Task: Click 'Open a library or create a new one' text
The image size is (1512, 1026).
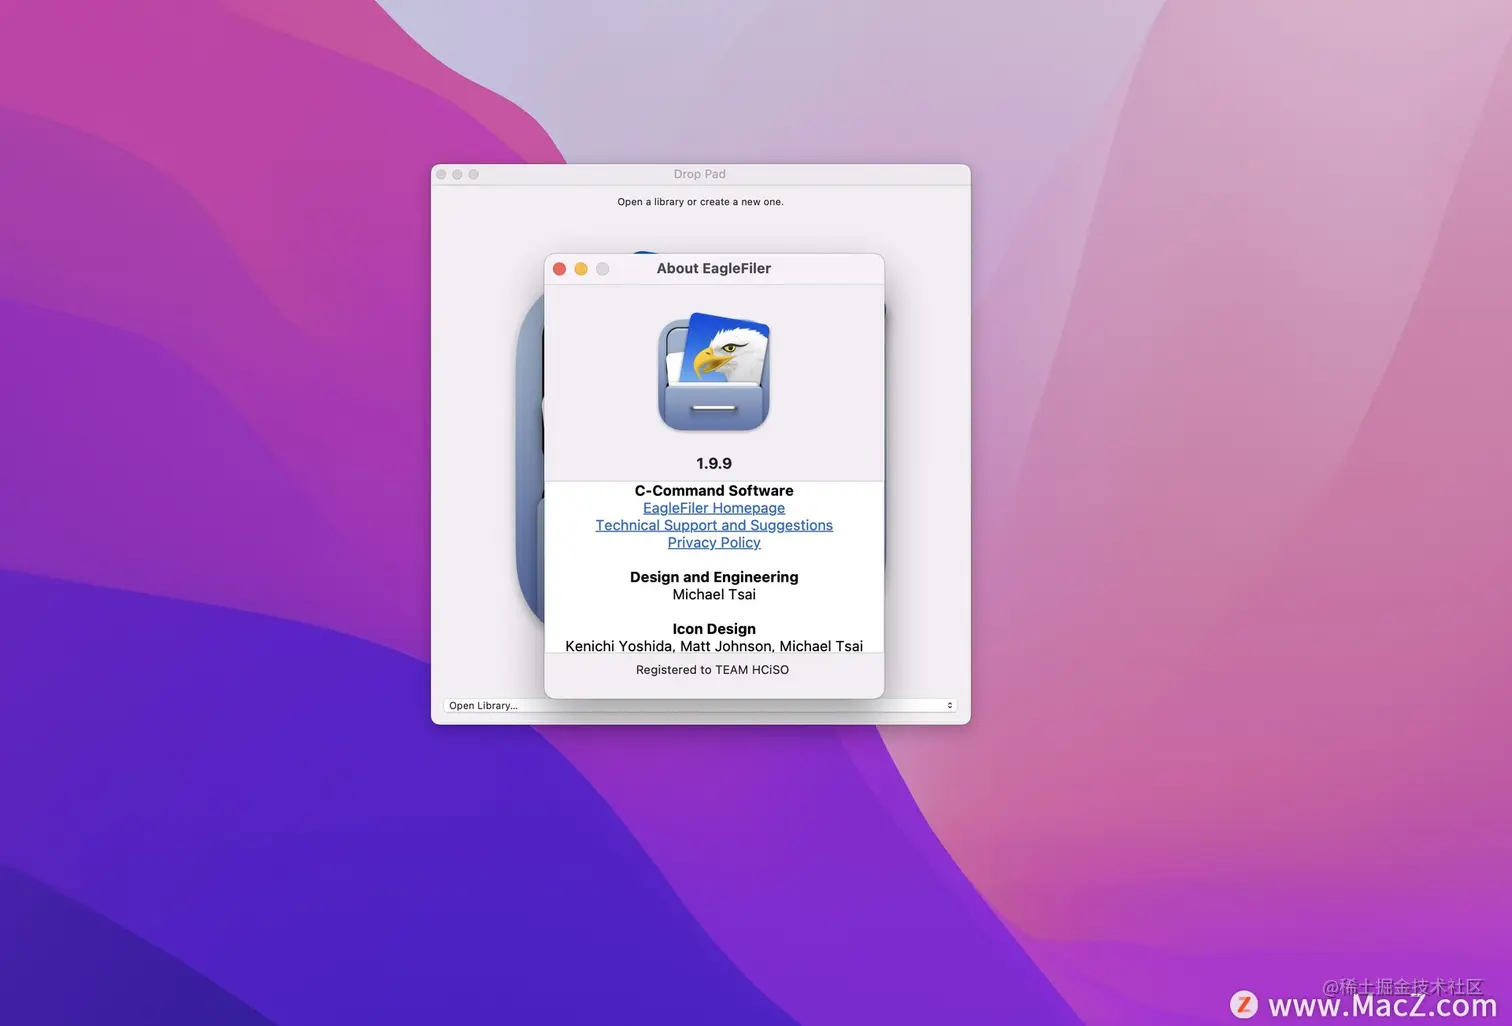Action: 700,202
